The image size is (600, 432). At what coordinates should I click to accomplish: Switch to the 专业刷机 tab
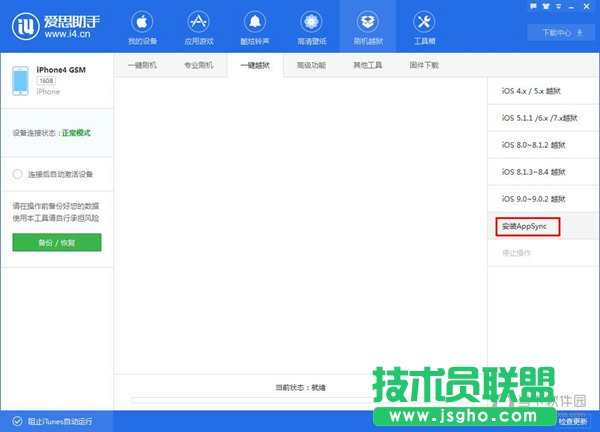click(198, 65)
